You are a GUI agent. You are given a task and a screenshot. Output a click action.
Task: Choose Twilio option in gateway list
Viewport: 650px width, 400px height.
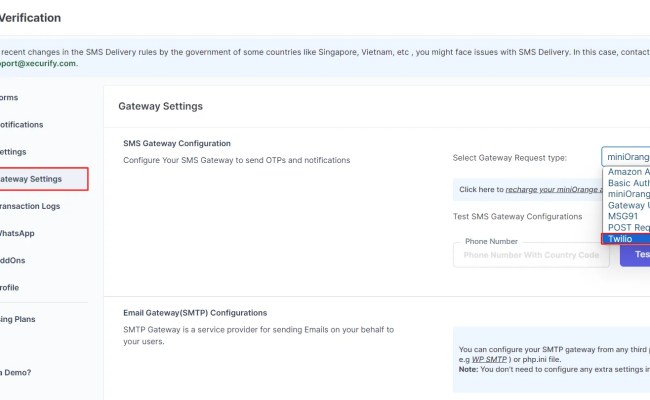[626, 239]
